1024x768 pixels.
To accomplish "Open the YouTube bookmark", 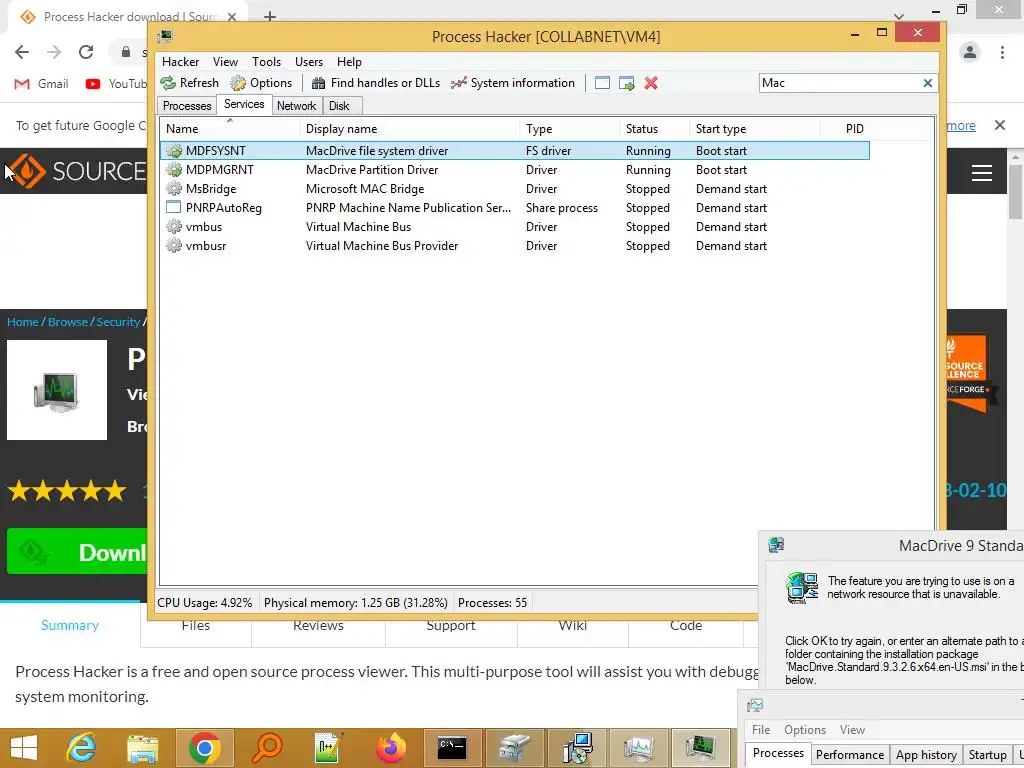I will pyautogui.click(x=116, y=84).
